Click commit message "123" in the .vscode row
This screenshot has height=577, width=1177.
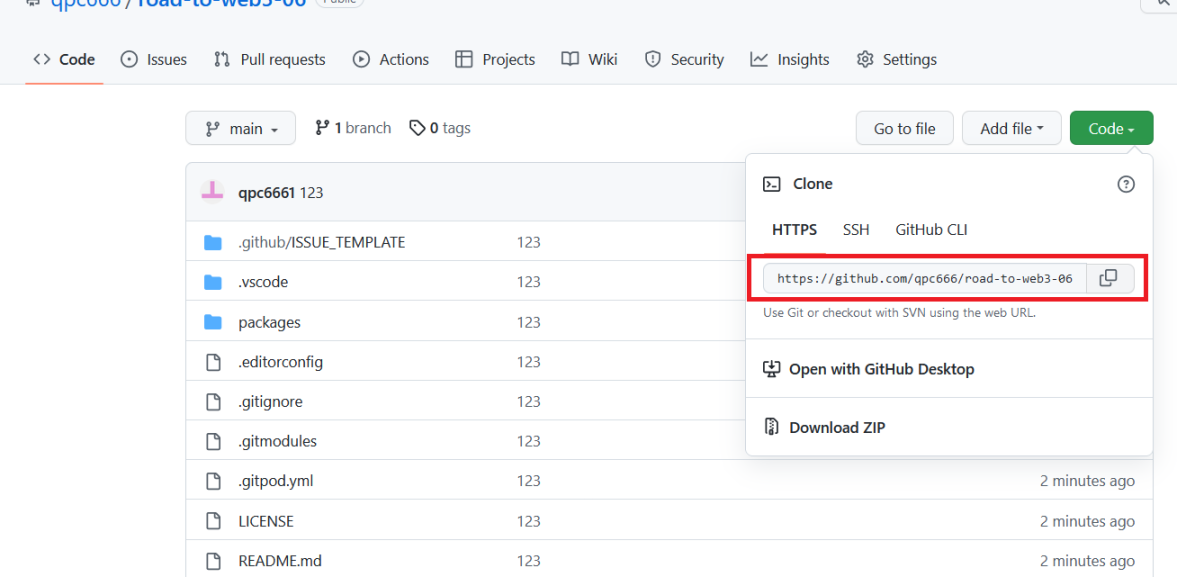click(x=528, y=282)
